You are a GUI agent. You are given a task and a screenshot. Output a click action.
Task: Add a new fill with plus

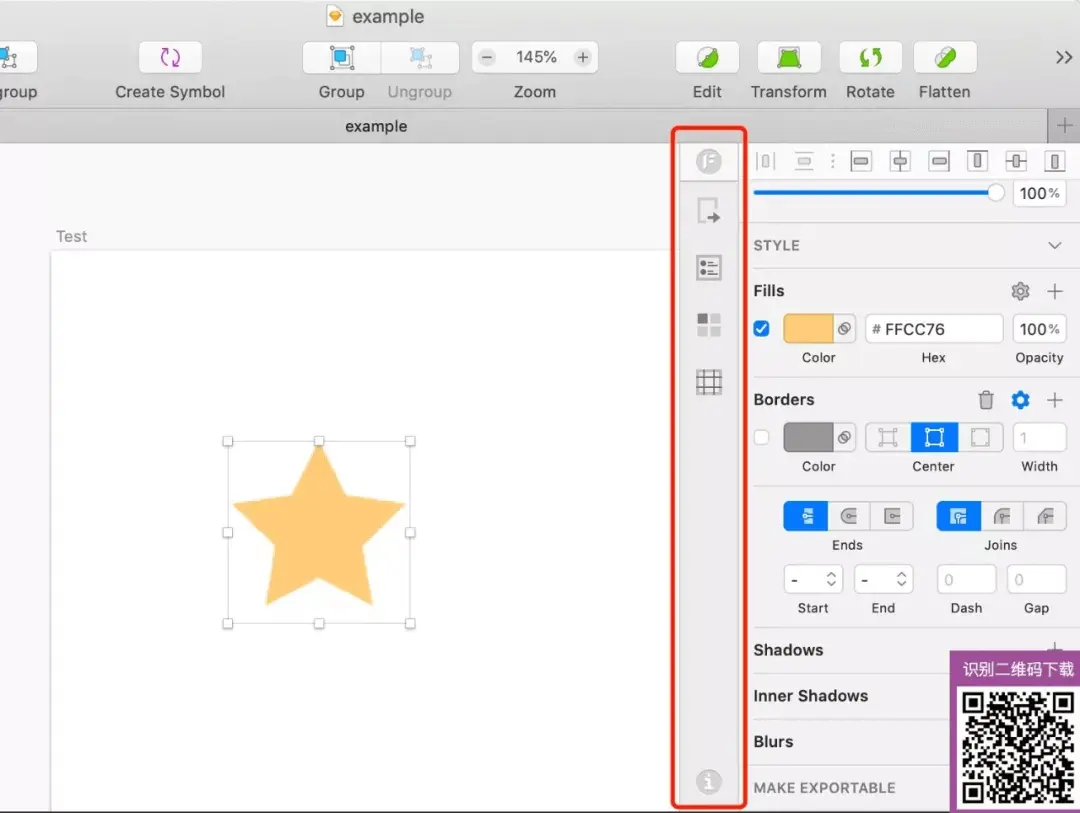coord(1055,291)
